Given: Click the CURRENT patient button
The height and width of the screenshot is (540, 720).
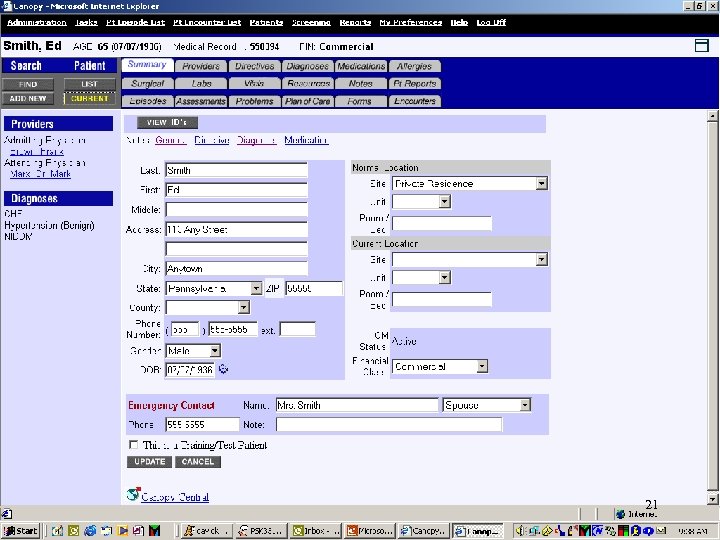Looking at the screenshot, I should tap(90, 98).
